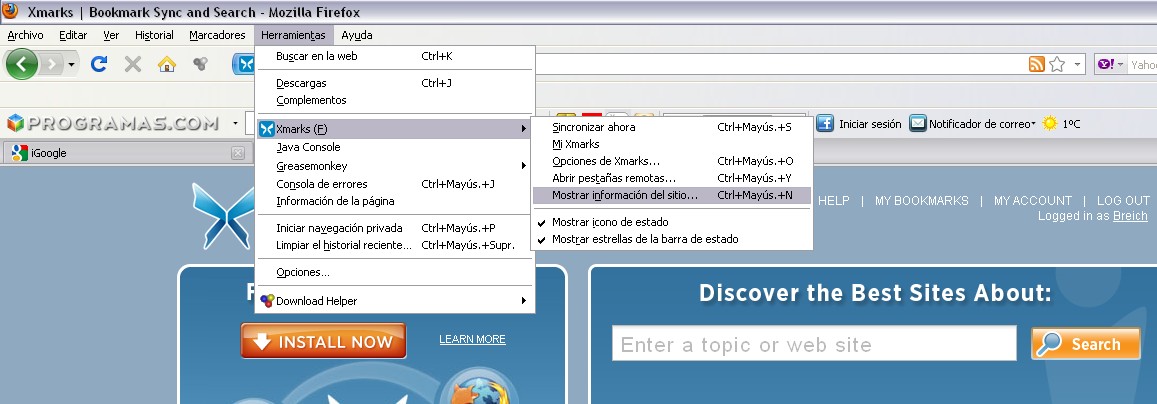Go back with the green arrow button
This screenshot has height=404, width=1157.
[x=21, y=64]
